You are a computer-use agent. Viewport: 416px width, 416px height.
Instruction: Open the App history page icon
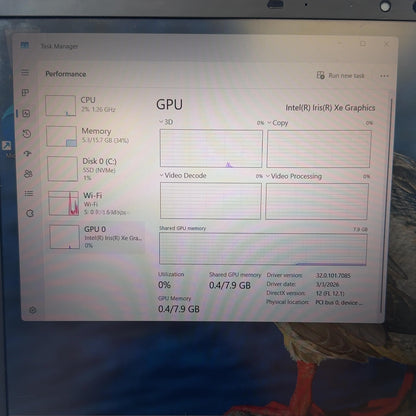pos(27,134)
